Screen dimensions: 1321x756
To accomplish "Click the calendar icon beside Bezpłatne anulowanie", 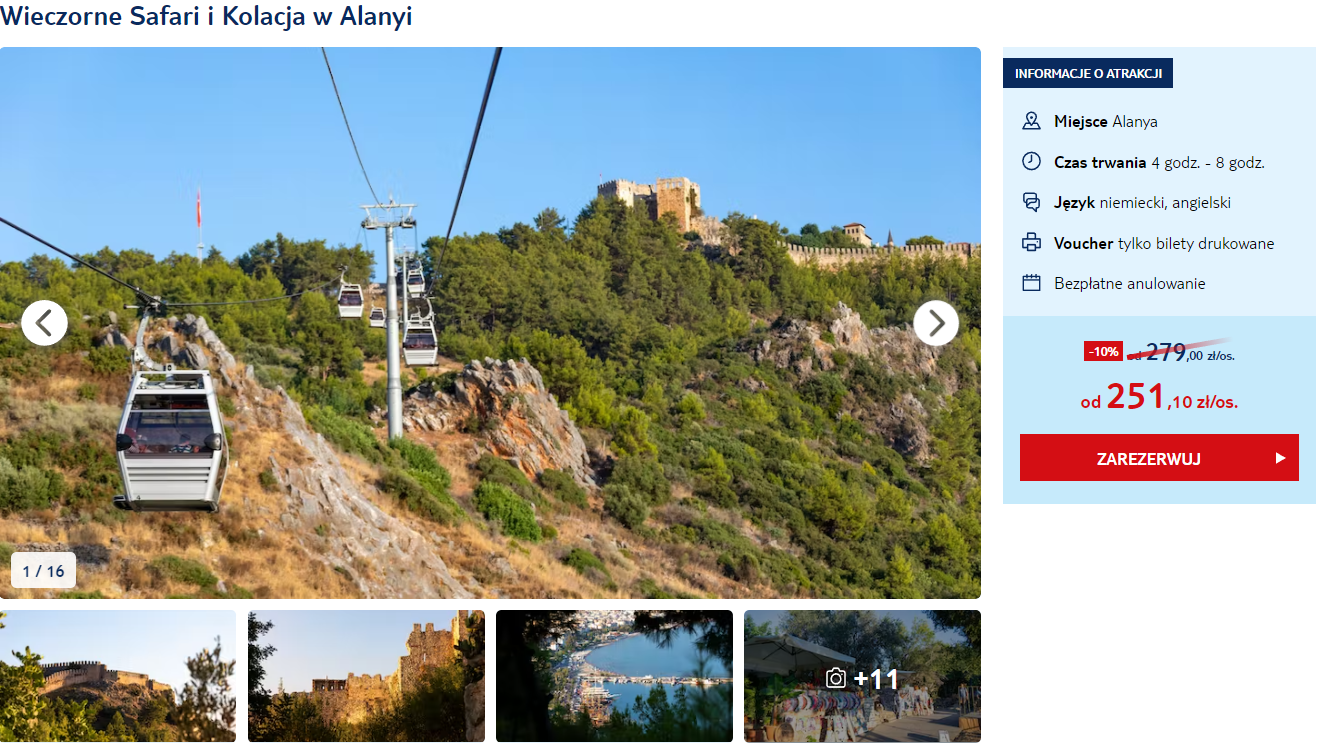I will [1031, 283].
